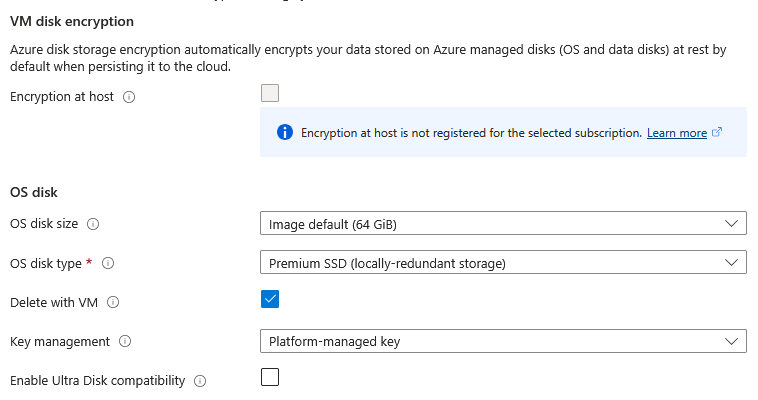Click the OS disk type label
The image size is (758, 400).
tap(46, 264)
